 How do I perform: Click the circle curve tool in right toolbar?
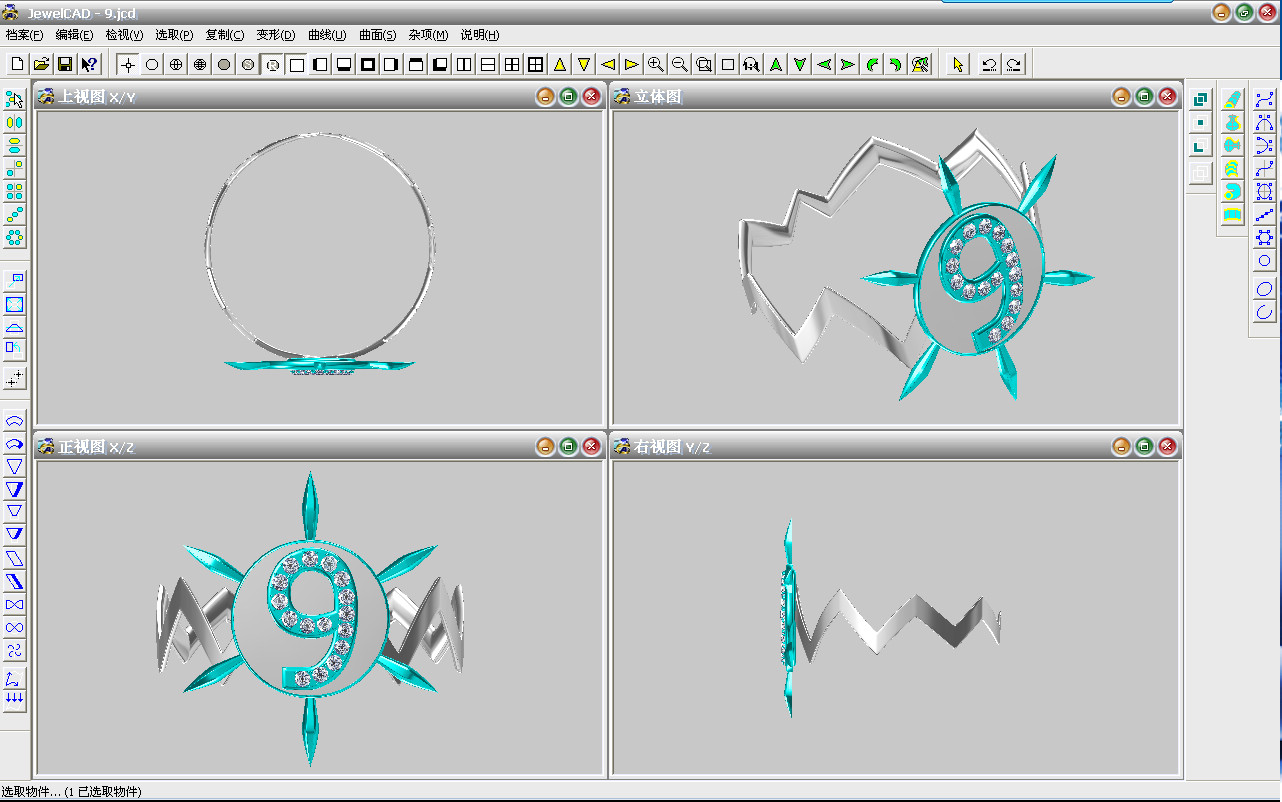point(1265,261)
